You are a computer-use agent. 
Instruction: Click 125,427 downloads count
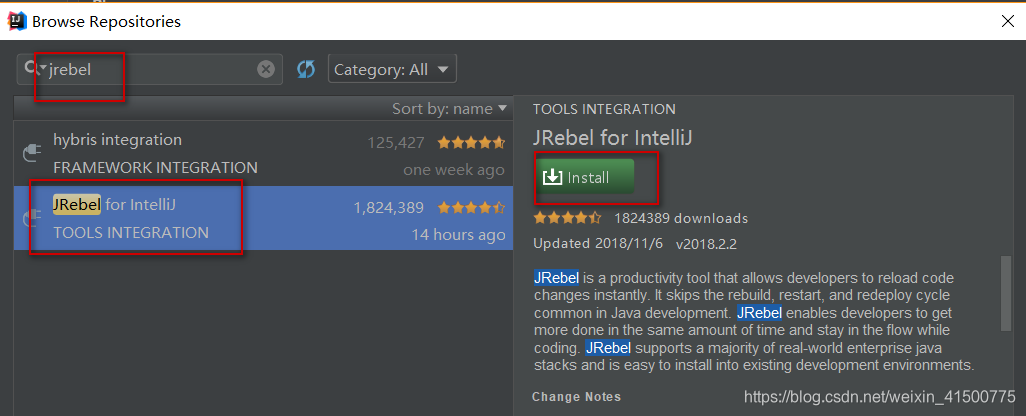click(x=396, y=143)
